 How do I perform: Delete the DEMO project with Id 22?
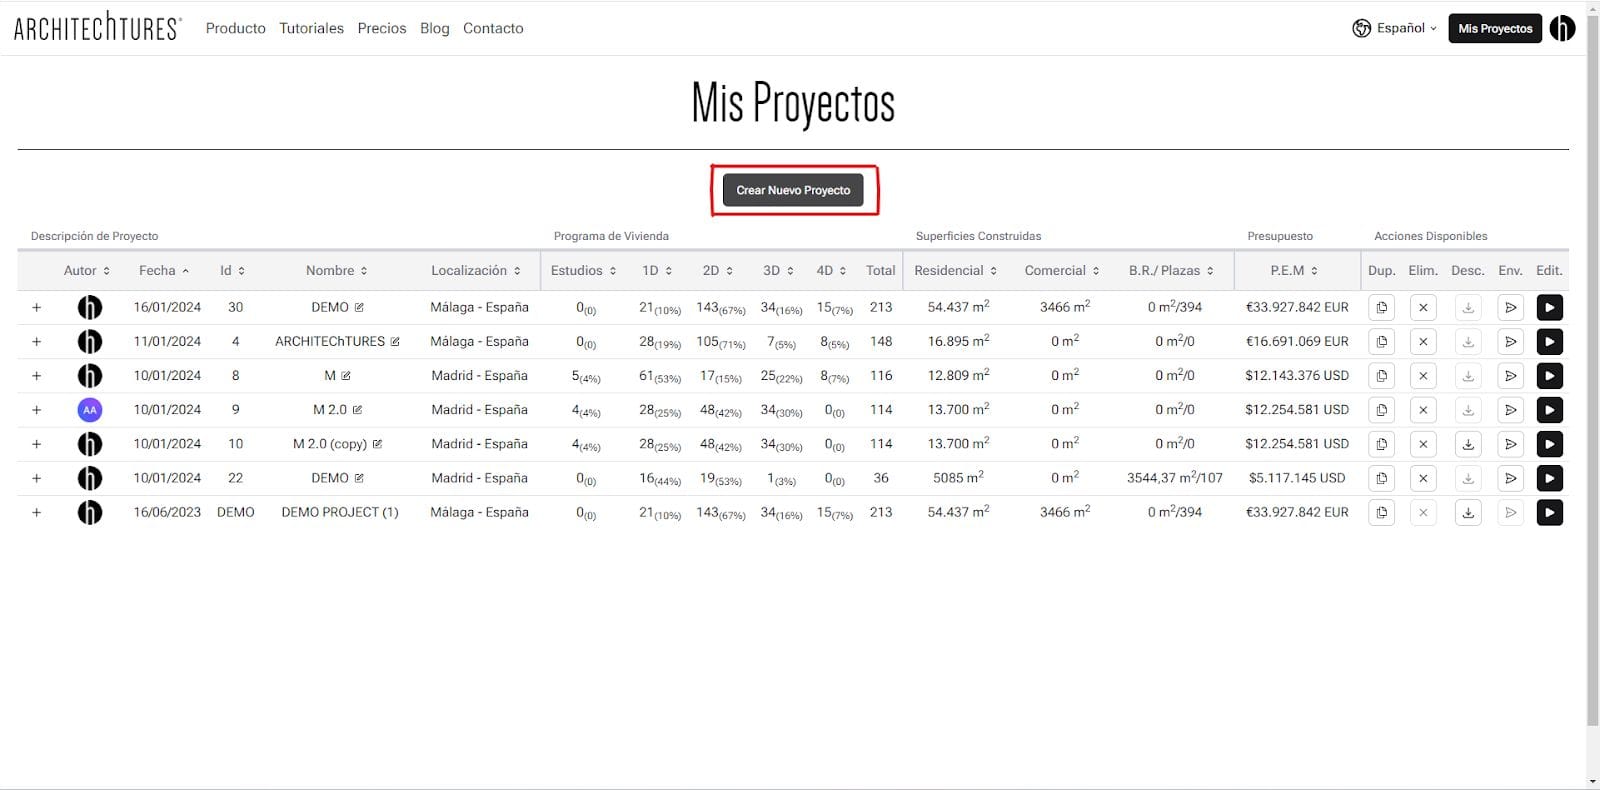1423,478
